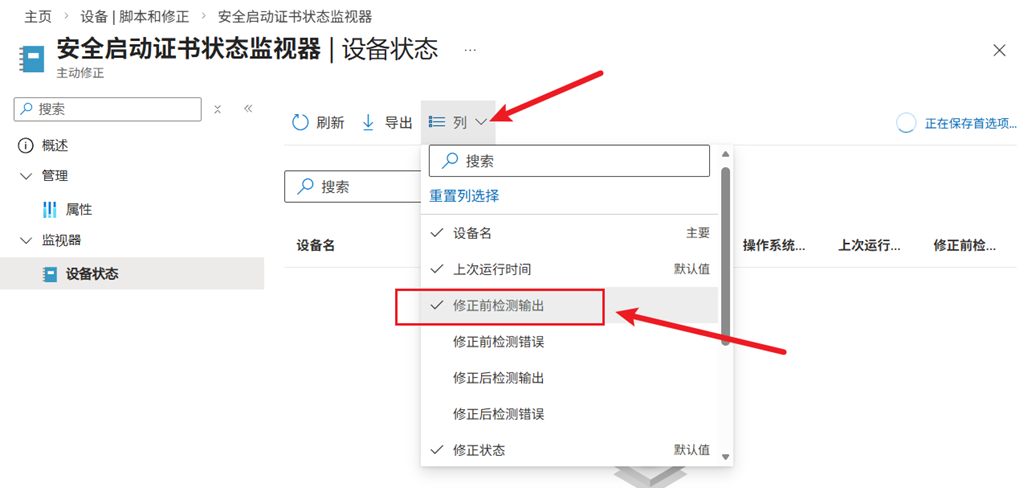Click the chevron next to 列
Image resolution: width=1024 pixels, height=488 pixels.
tap(482, 122)
